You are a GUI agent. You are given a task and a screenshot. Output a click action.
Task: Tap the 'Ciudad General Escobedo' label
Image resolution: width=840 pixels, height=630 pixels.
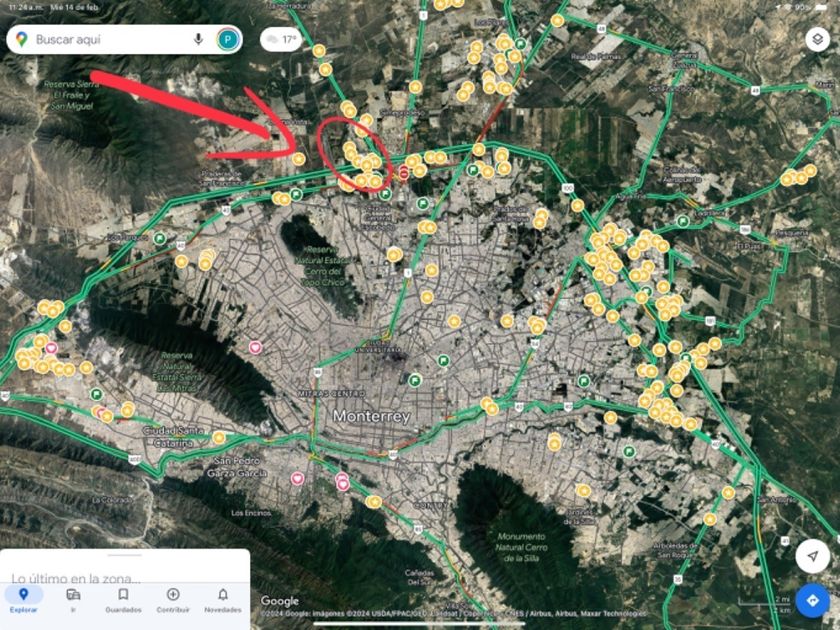[x=379, y=218]
